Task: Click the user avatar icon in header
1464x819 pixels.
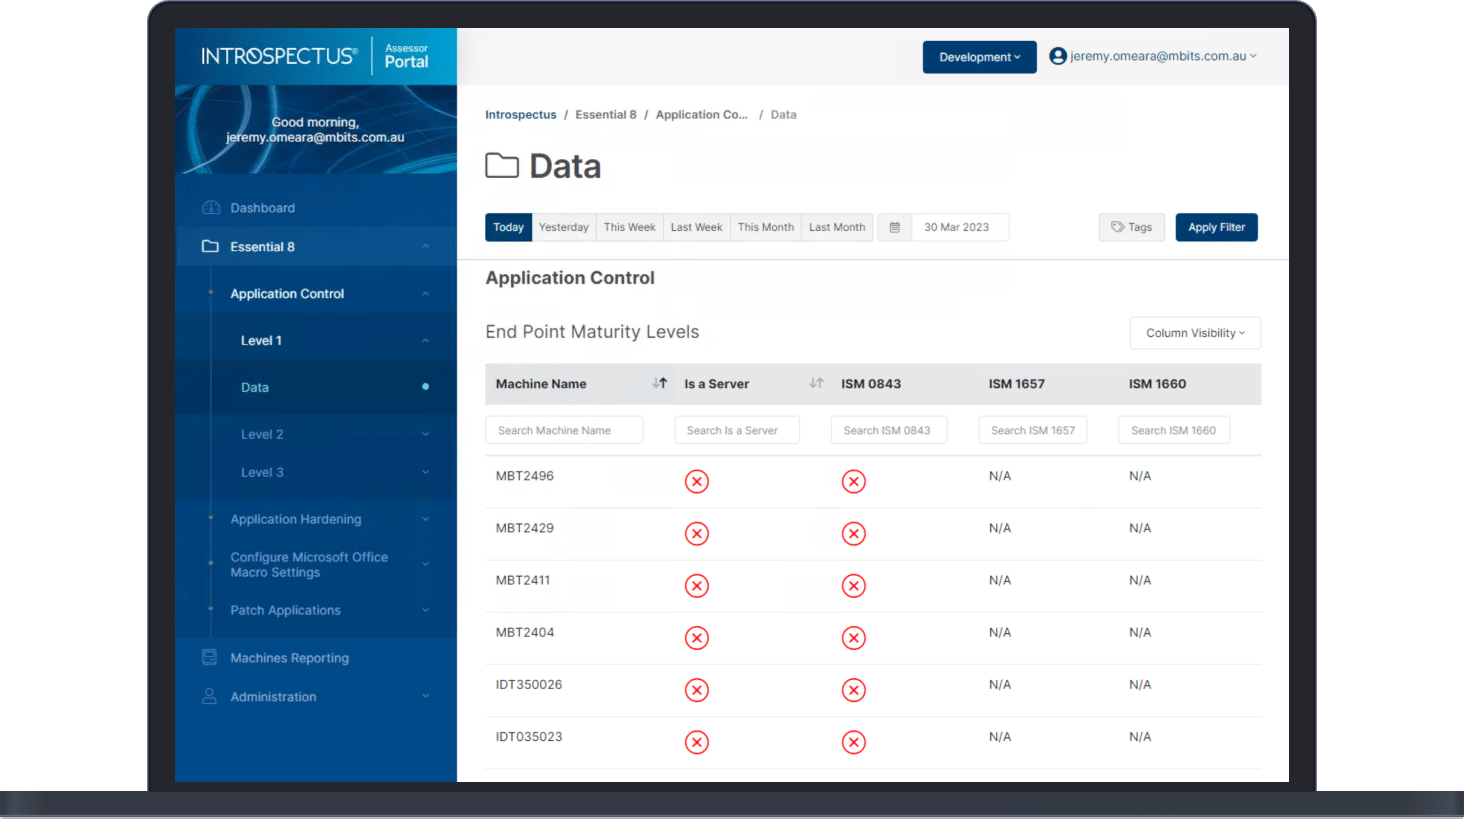Action: coord(1057,56)
